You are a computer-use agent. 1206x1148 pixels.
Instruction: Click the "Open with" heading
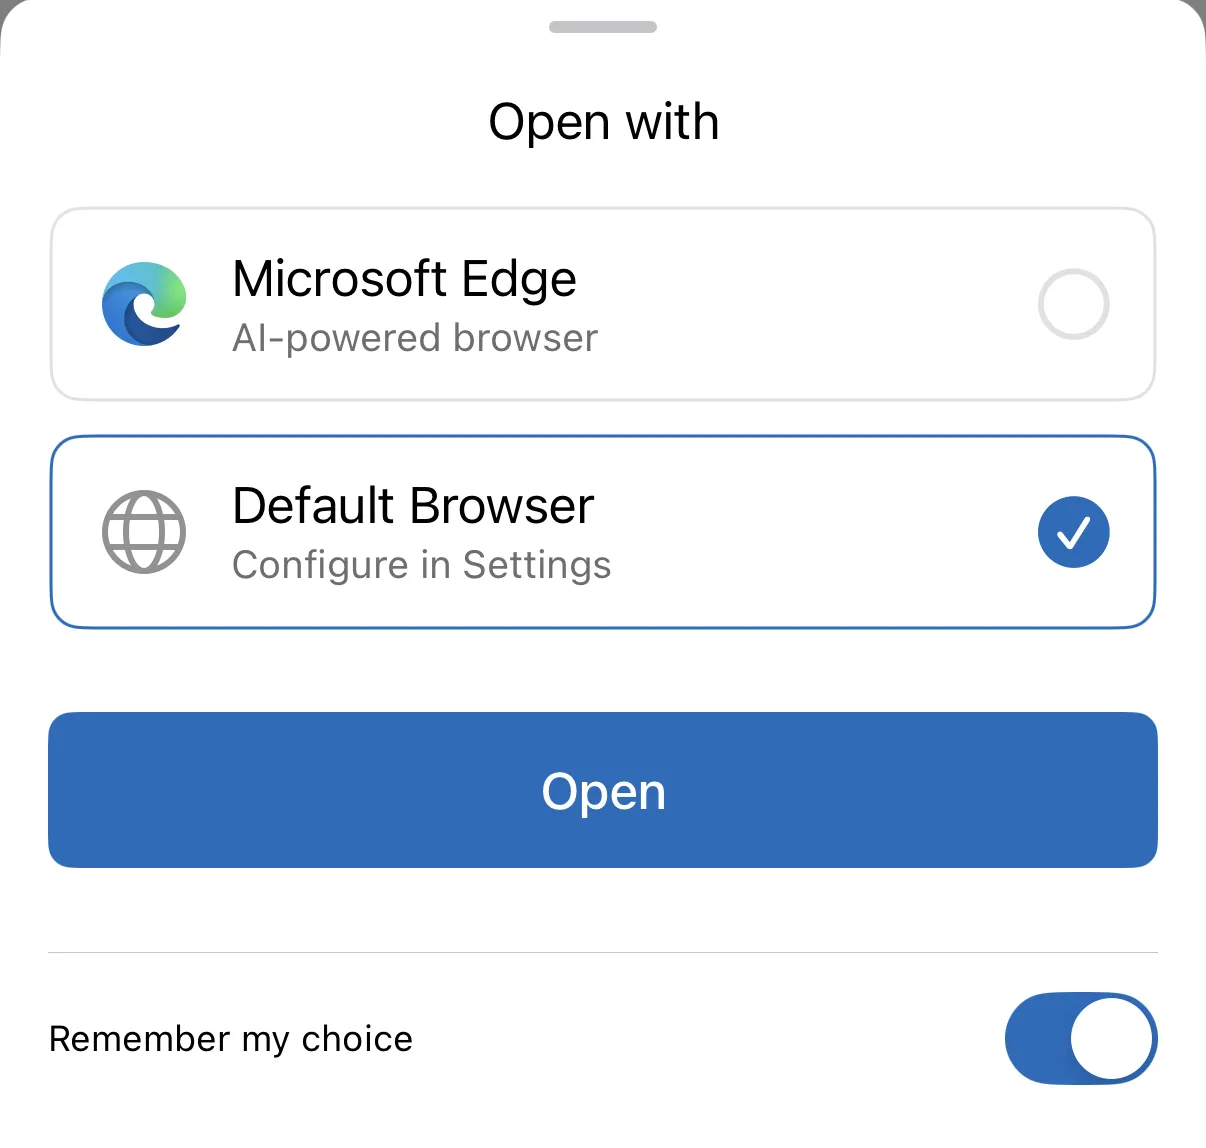coord(603,122)
